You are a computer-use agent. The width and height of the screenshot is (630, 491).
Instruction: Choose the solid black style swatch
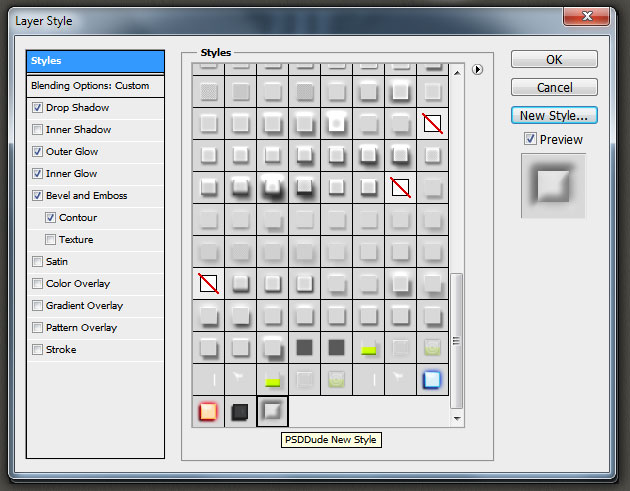point(240,411)
